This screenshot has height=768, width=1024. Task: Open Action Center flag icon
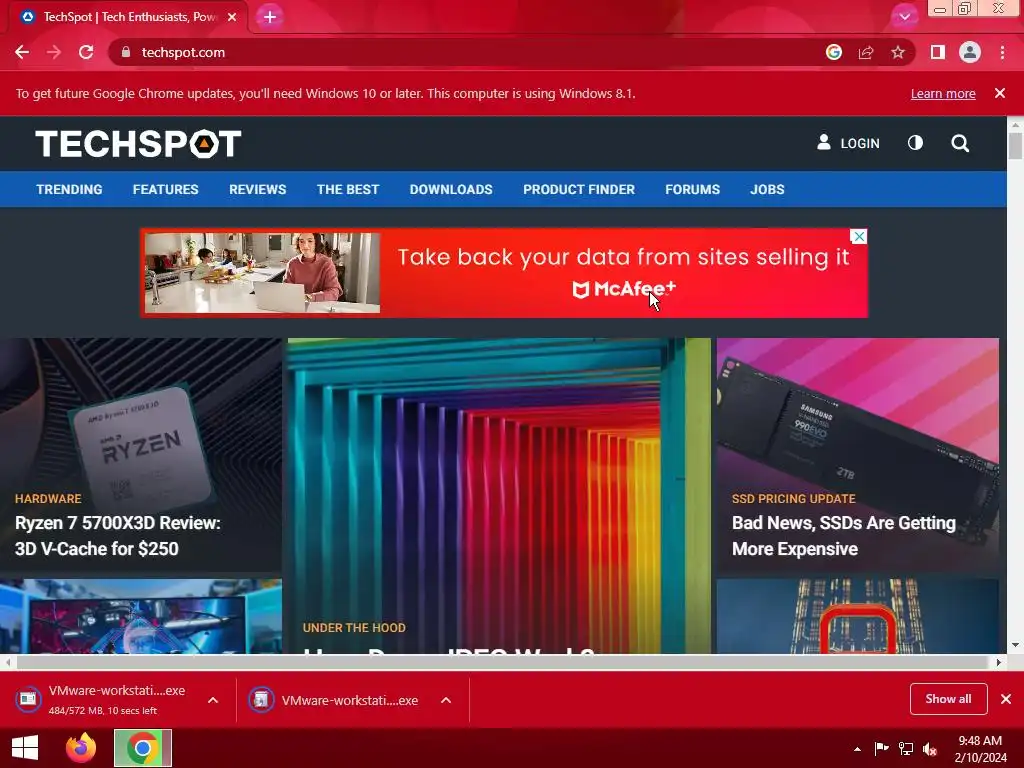coord(881,749)
